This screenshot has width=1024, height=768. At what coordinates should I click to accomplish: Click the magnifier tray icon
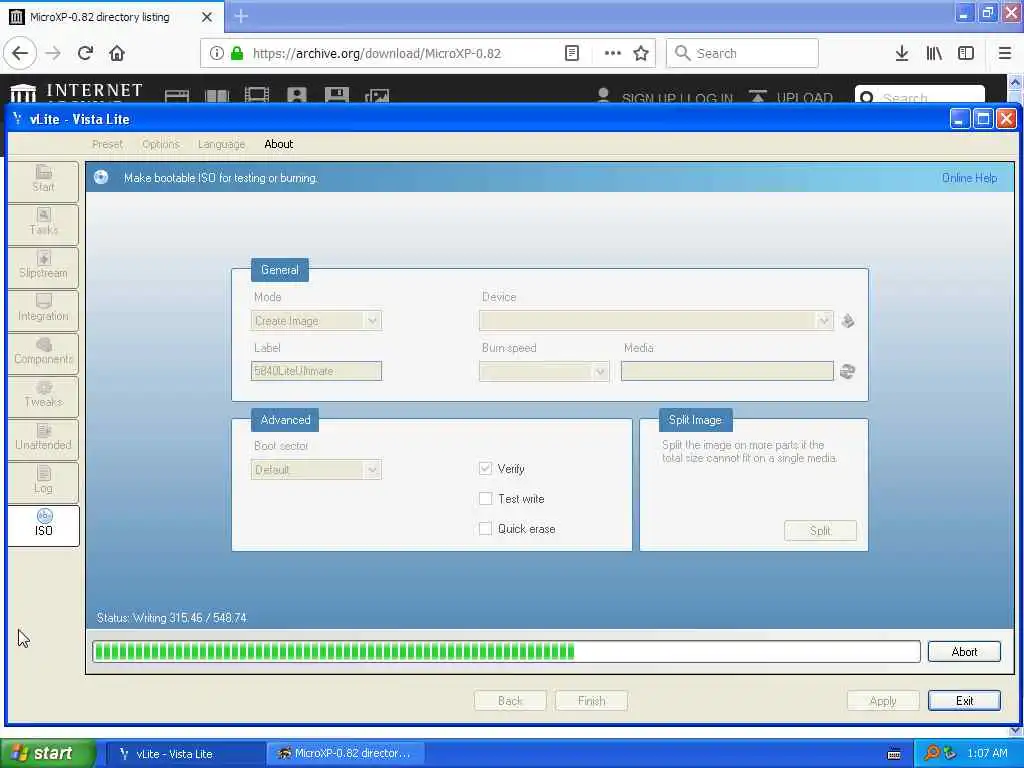931,754
